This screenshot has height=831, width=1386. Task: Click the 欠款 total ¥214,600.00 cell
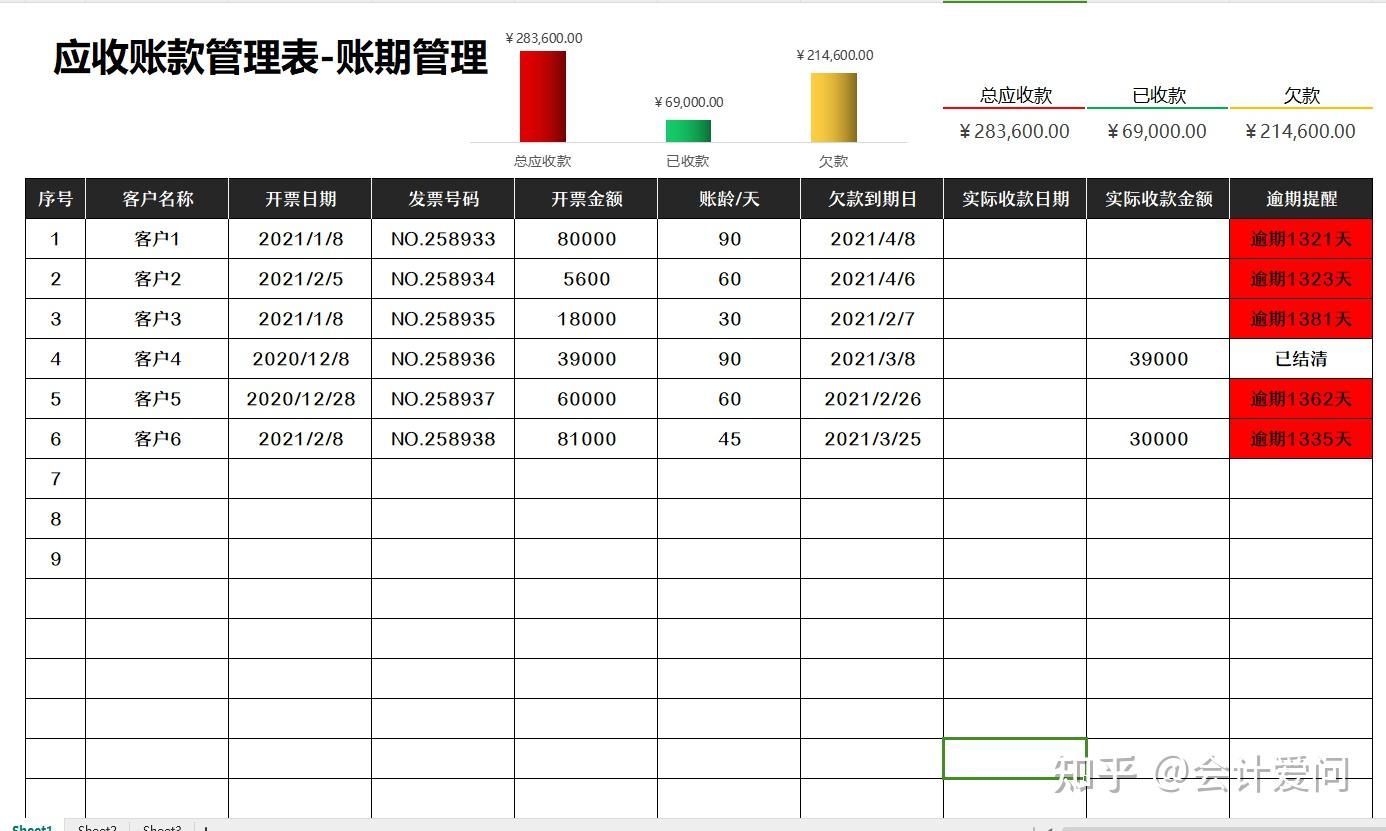click(x=1300, y=130)
